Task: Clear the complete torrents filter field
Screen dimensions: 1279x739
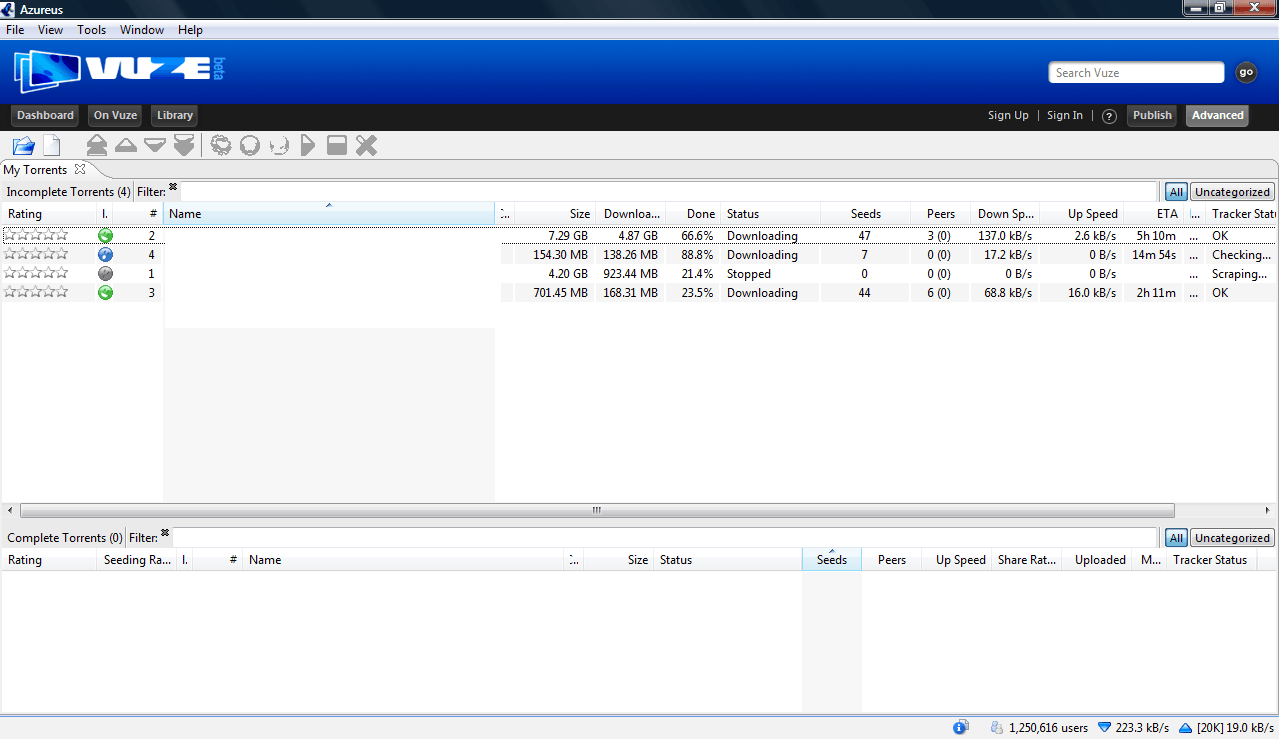Action: point(165,533)
